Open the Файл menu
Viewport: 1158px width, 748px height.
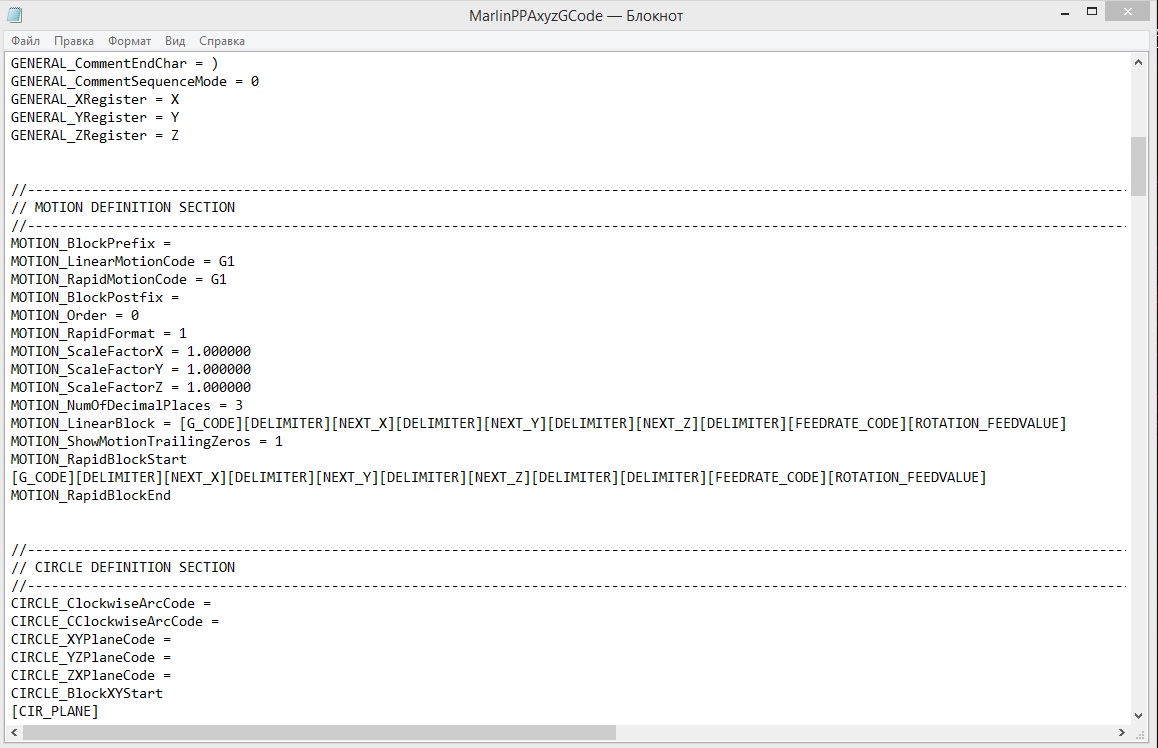[25, 41]
